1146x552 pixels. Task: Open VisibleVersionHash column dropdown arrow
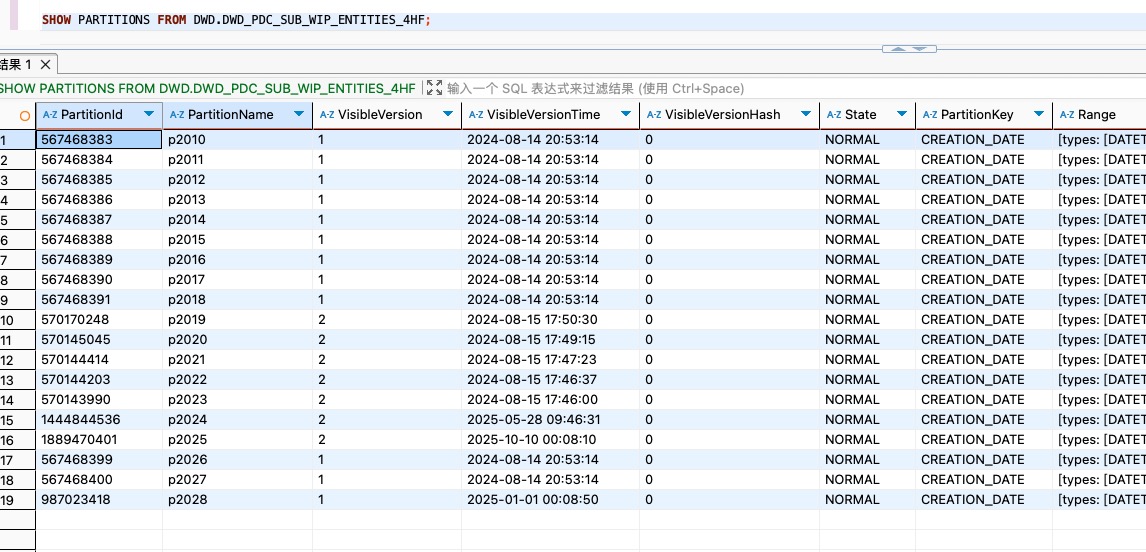[805, 115]
